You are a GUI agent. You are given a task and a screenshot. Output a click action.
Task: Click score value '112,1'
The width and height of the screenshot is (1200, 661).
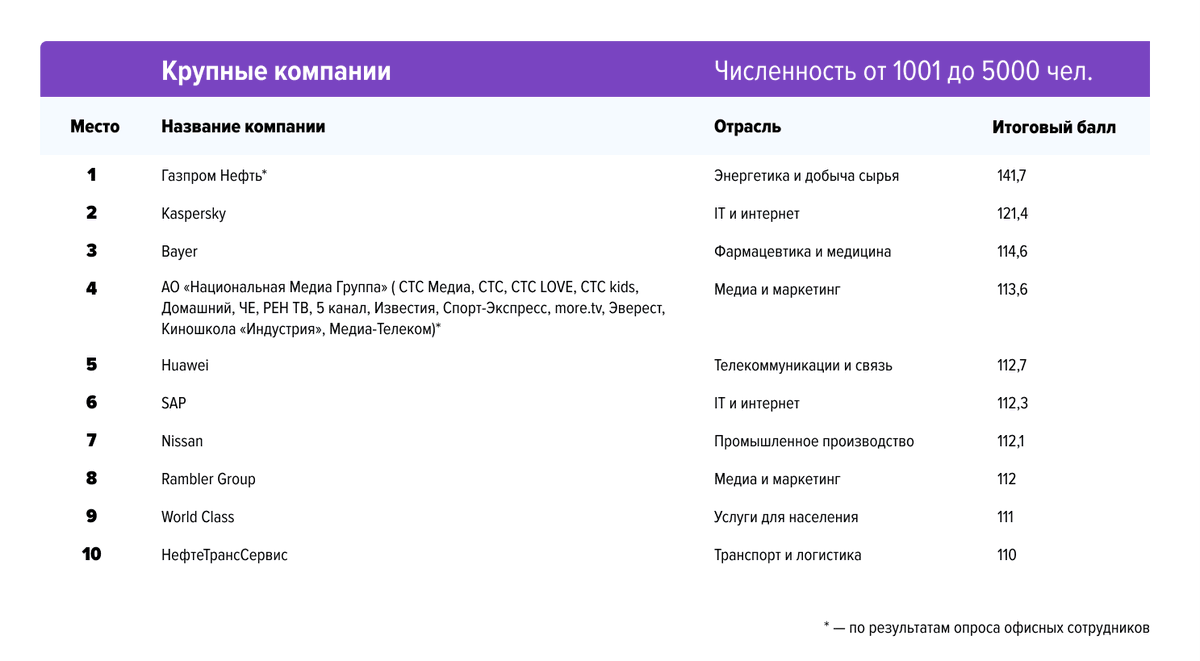1010,441
